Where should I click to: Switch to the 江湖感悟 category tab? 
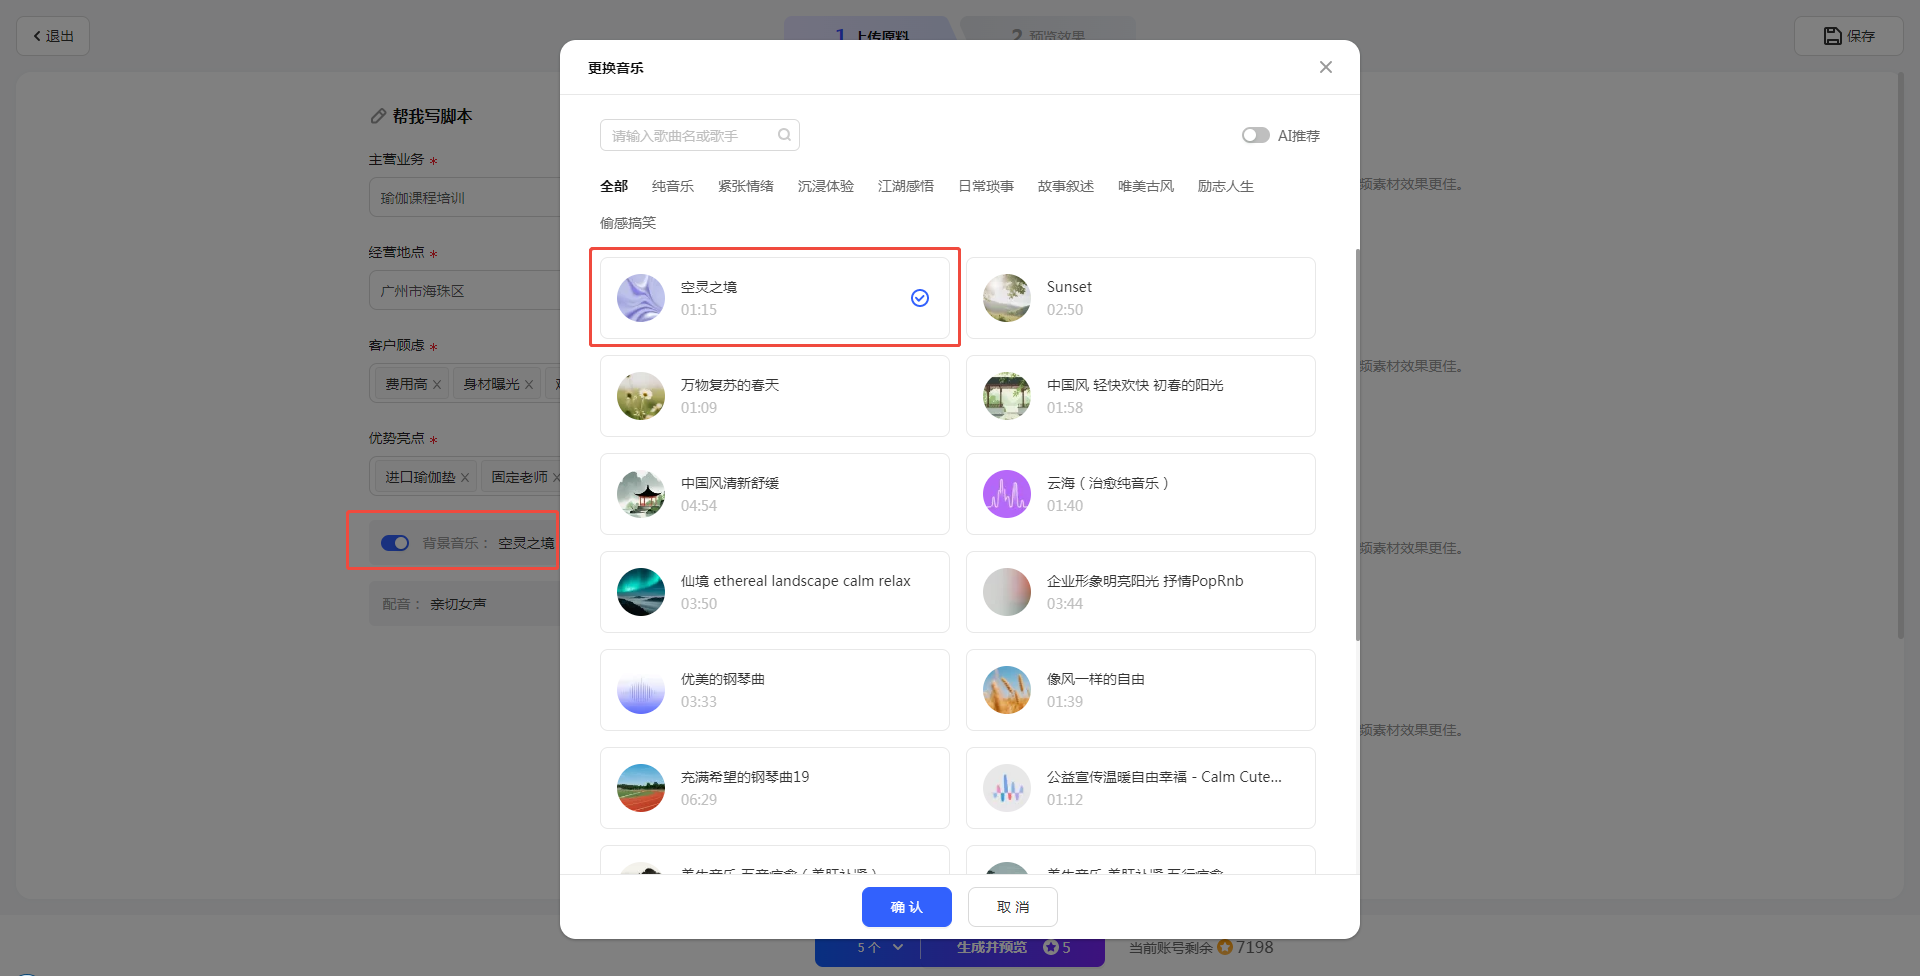[906, 186]
